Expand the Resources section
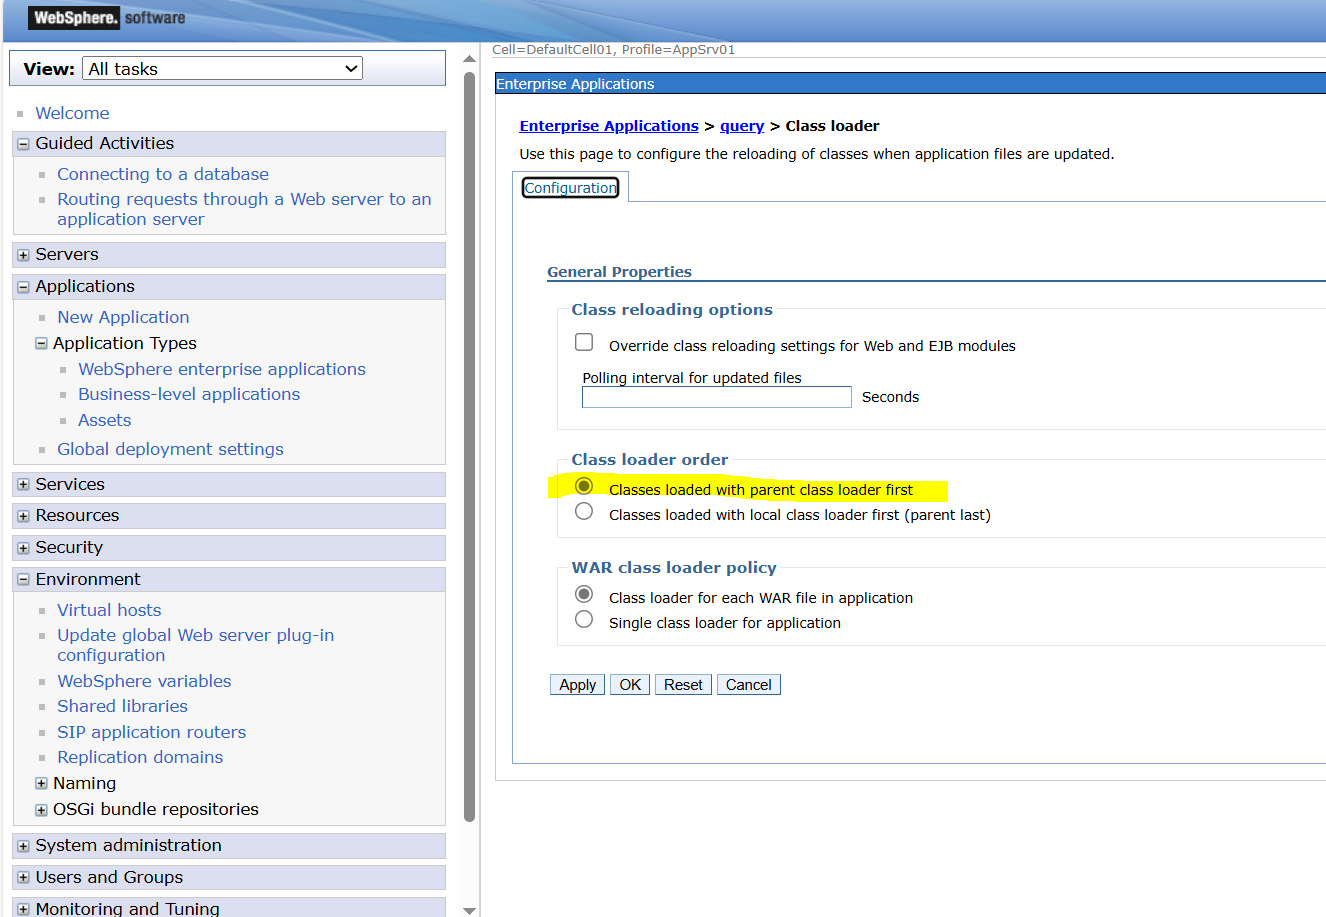This screenshot has width=1326, height=917. point(23,516)
